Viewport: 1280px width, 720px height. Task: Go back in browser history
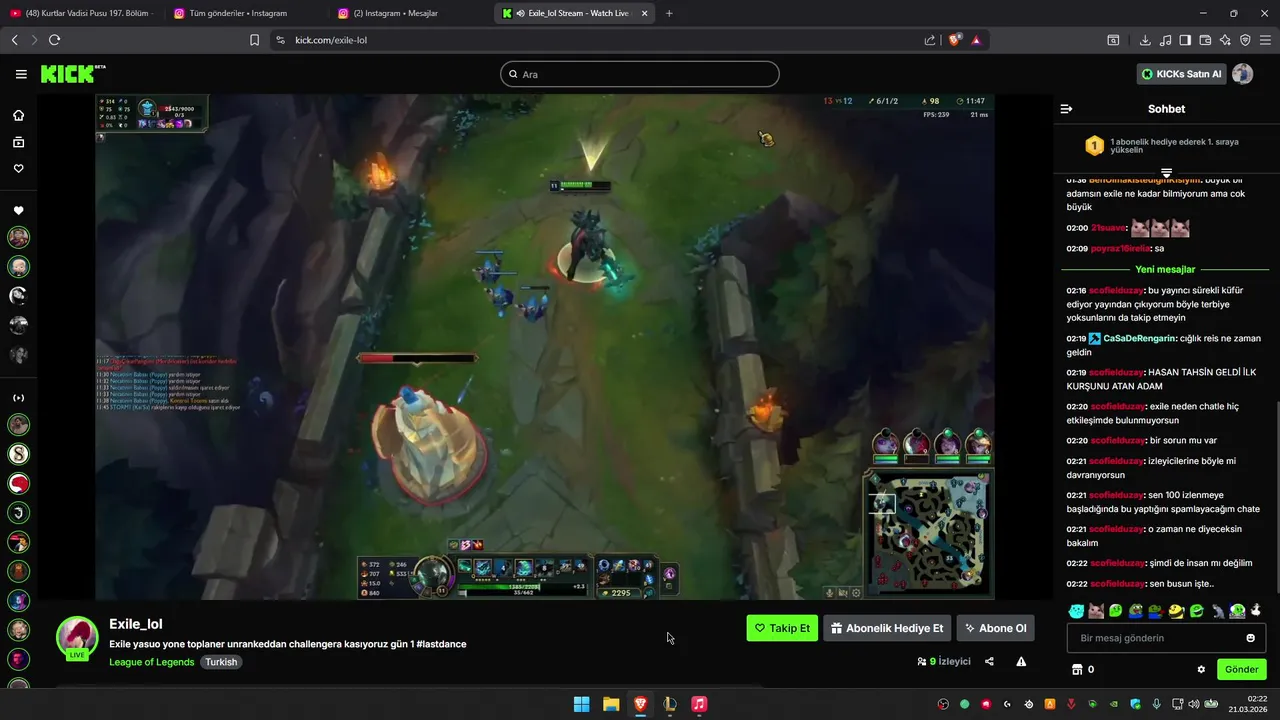pos(15,40)
